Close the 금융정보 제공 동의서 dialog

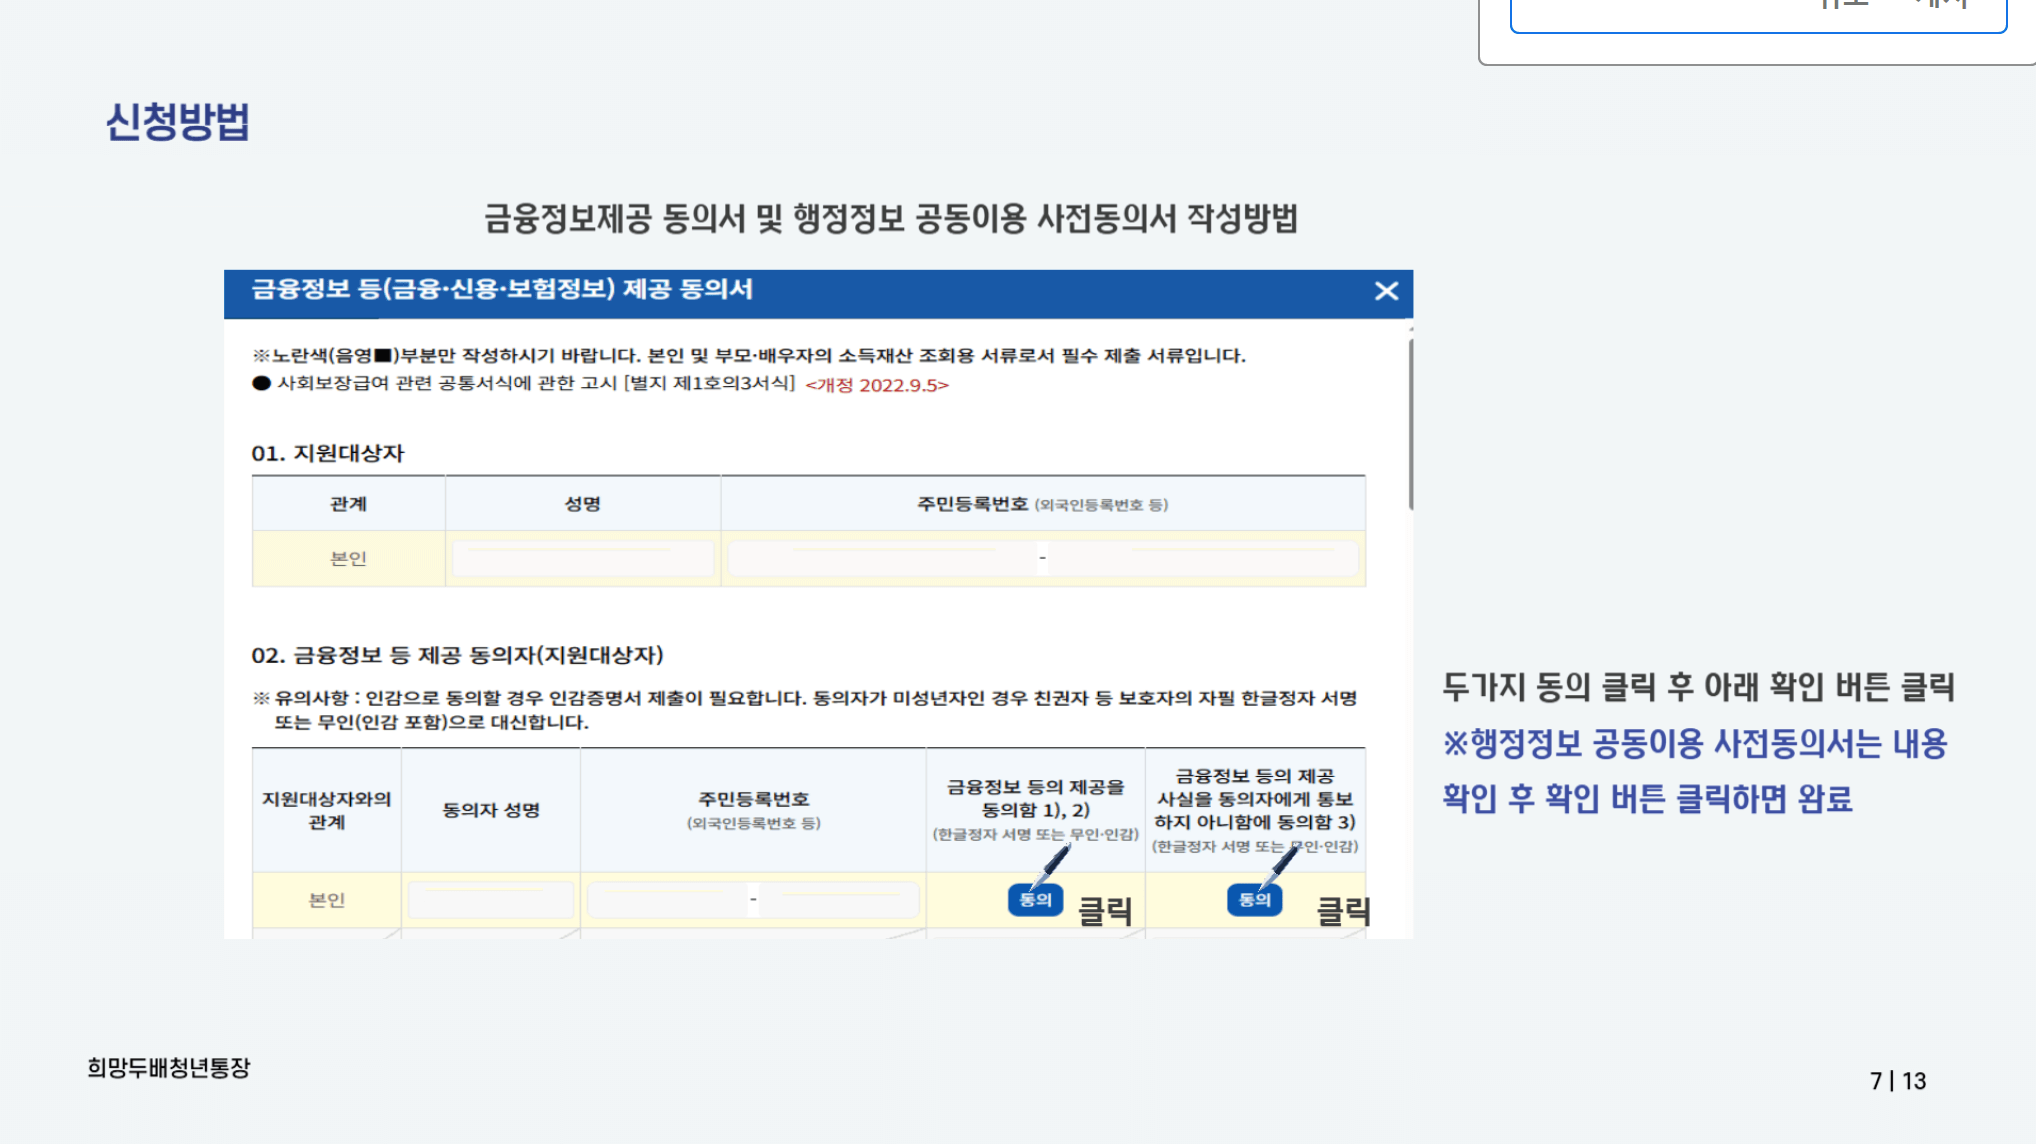tap(1385, 291)
